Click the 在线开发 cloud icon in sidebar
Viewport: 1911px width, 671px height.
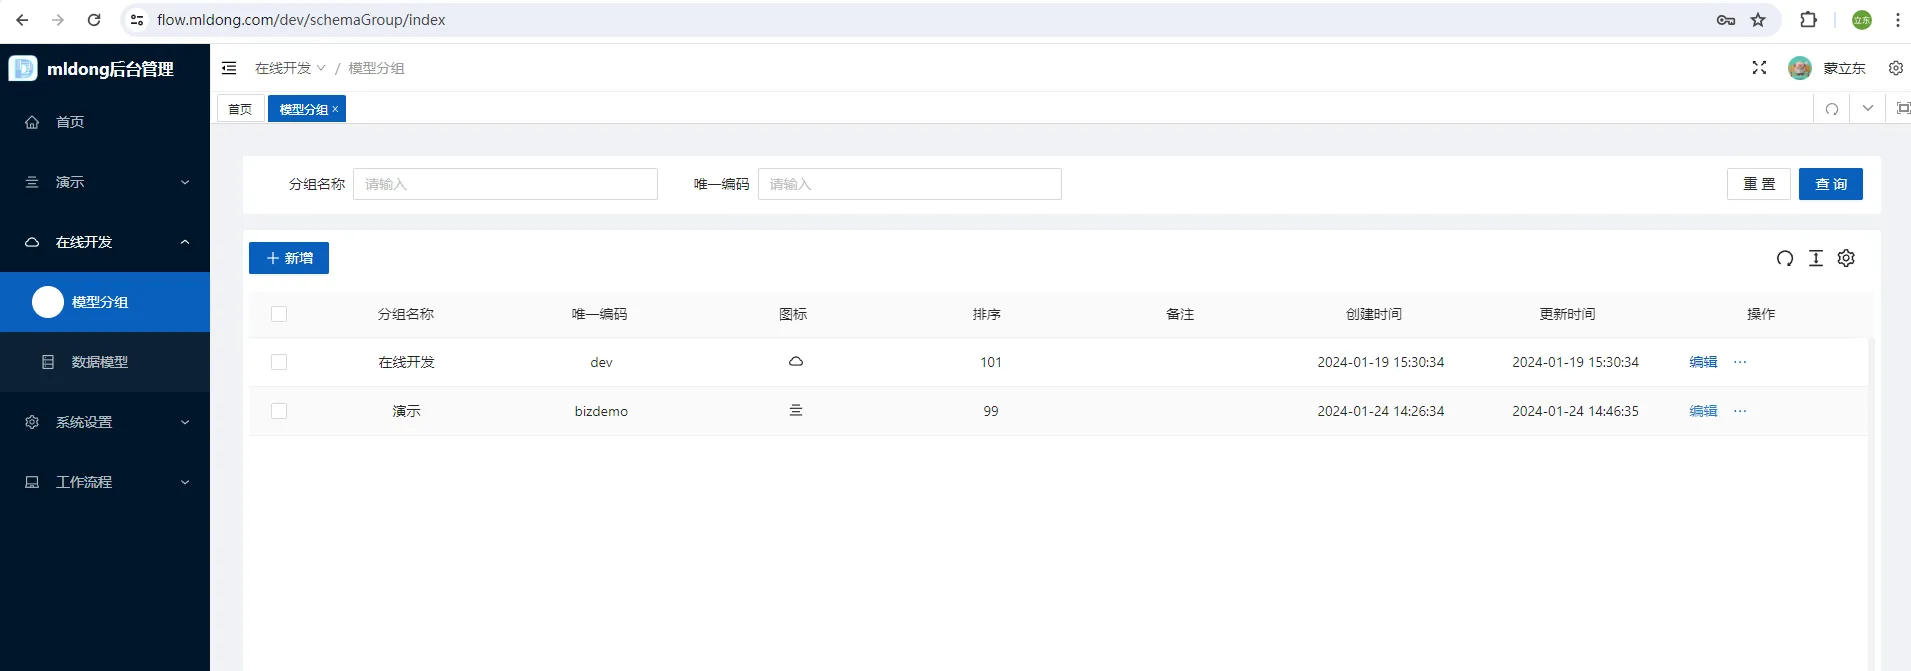coord(32,242)
